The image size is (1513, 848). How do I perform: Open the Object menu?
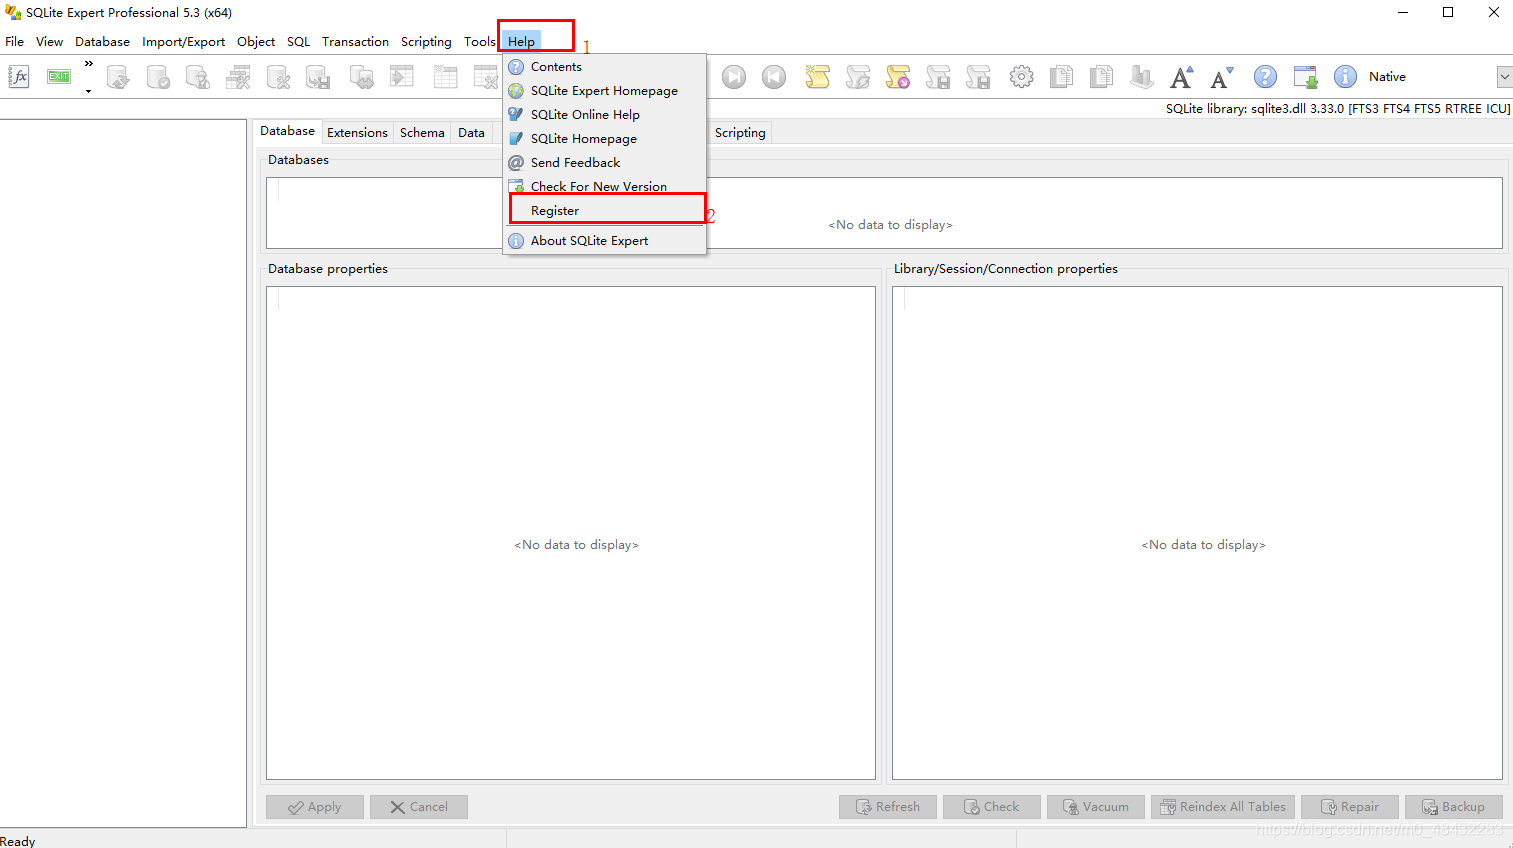coord(256,42)
